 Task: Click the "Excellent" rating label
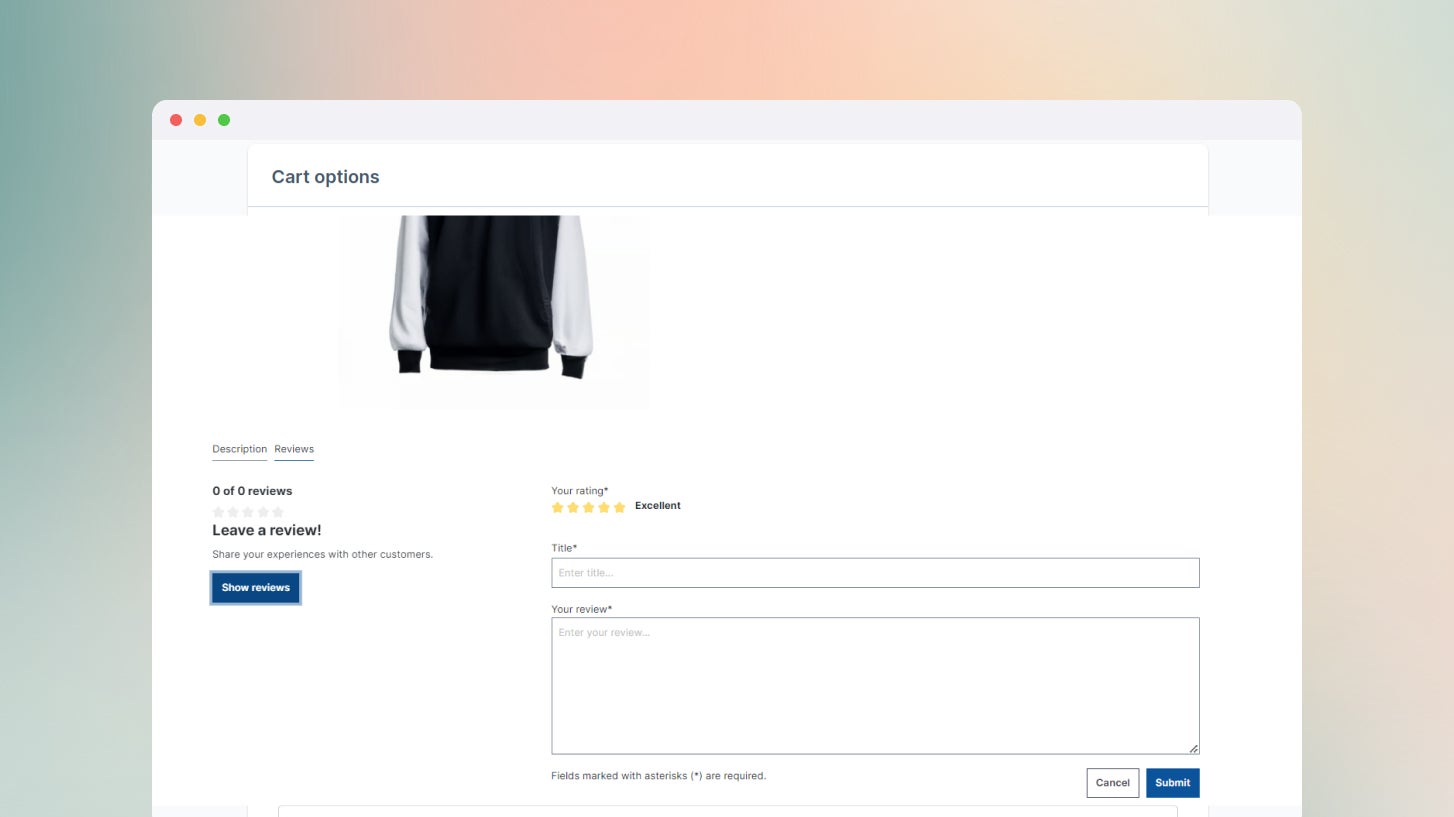pos(658,506)
